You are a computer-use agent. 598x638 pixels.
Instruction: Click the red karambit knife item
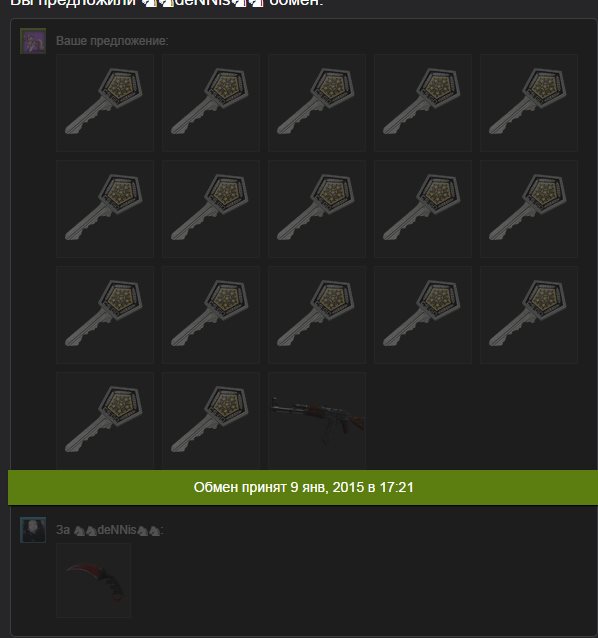coord(94,580)
